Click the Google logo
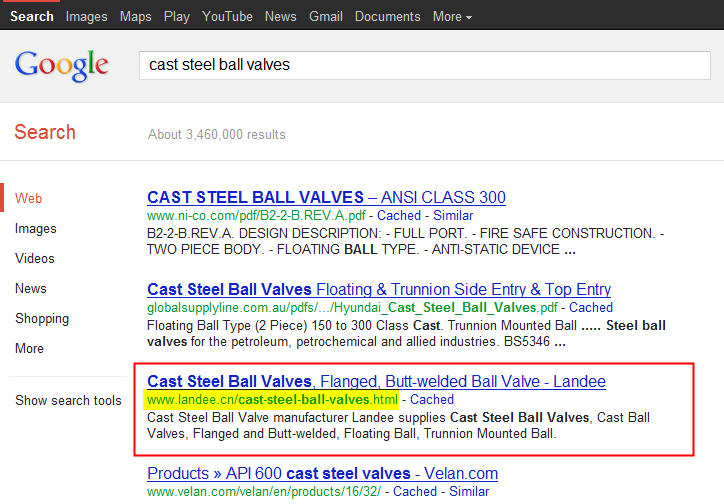Image resolution: width=724 pixels, height=504 pixels. (x=62, y=66)
